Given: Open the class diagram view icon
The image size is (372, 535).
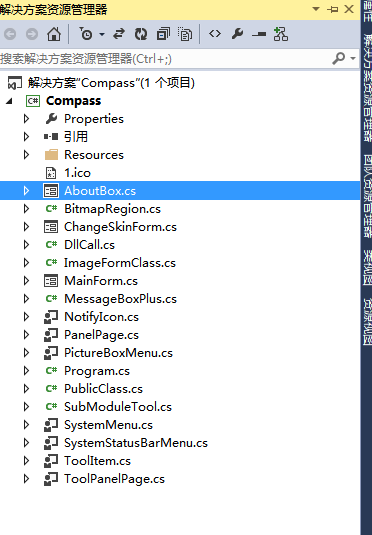Looking at the screenshot, I should point(281,34).
